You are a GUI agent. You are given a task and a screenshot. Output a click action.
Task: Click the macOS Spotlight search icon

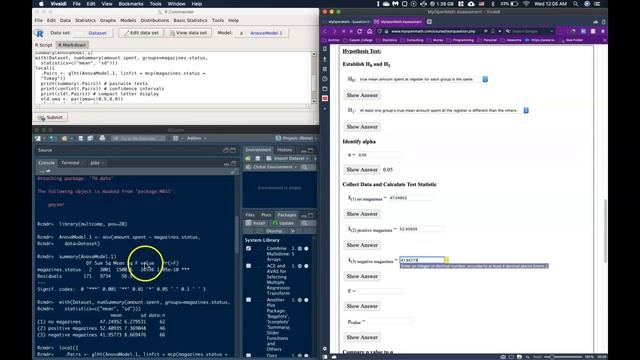click(576, 4)
